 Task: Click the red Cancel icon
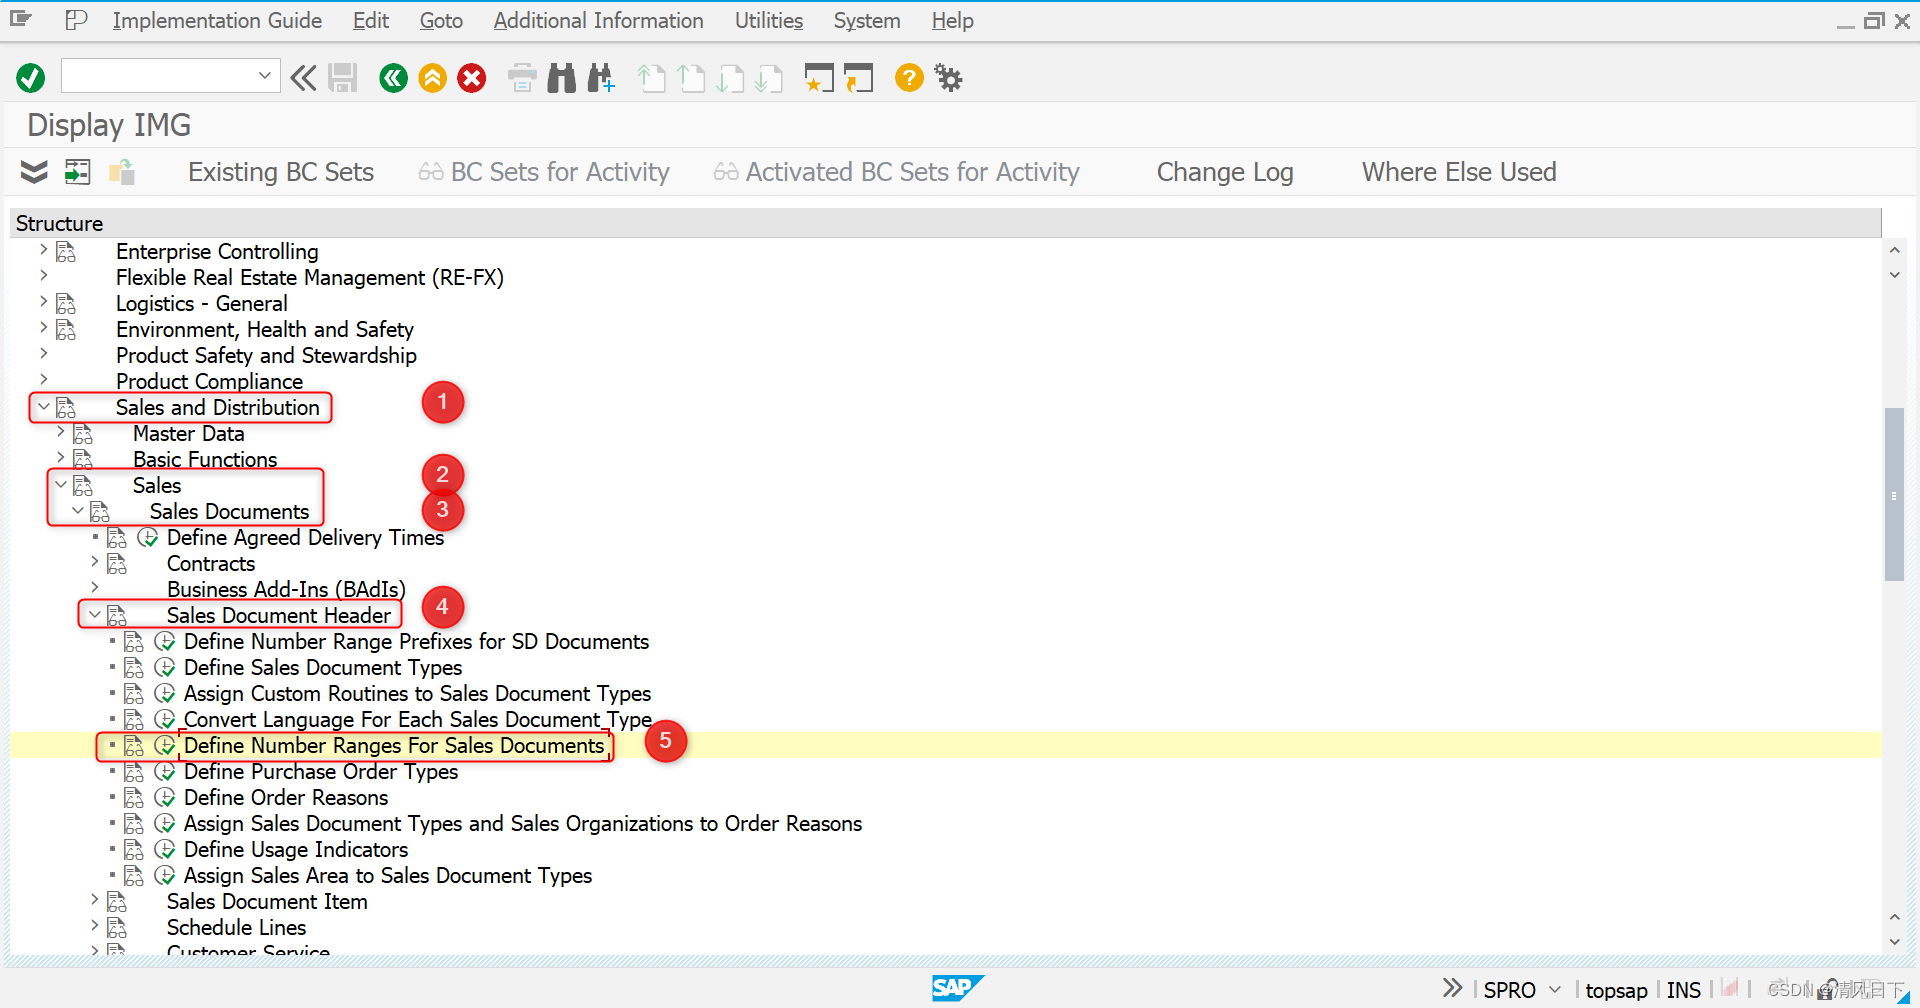coord(471,77)
